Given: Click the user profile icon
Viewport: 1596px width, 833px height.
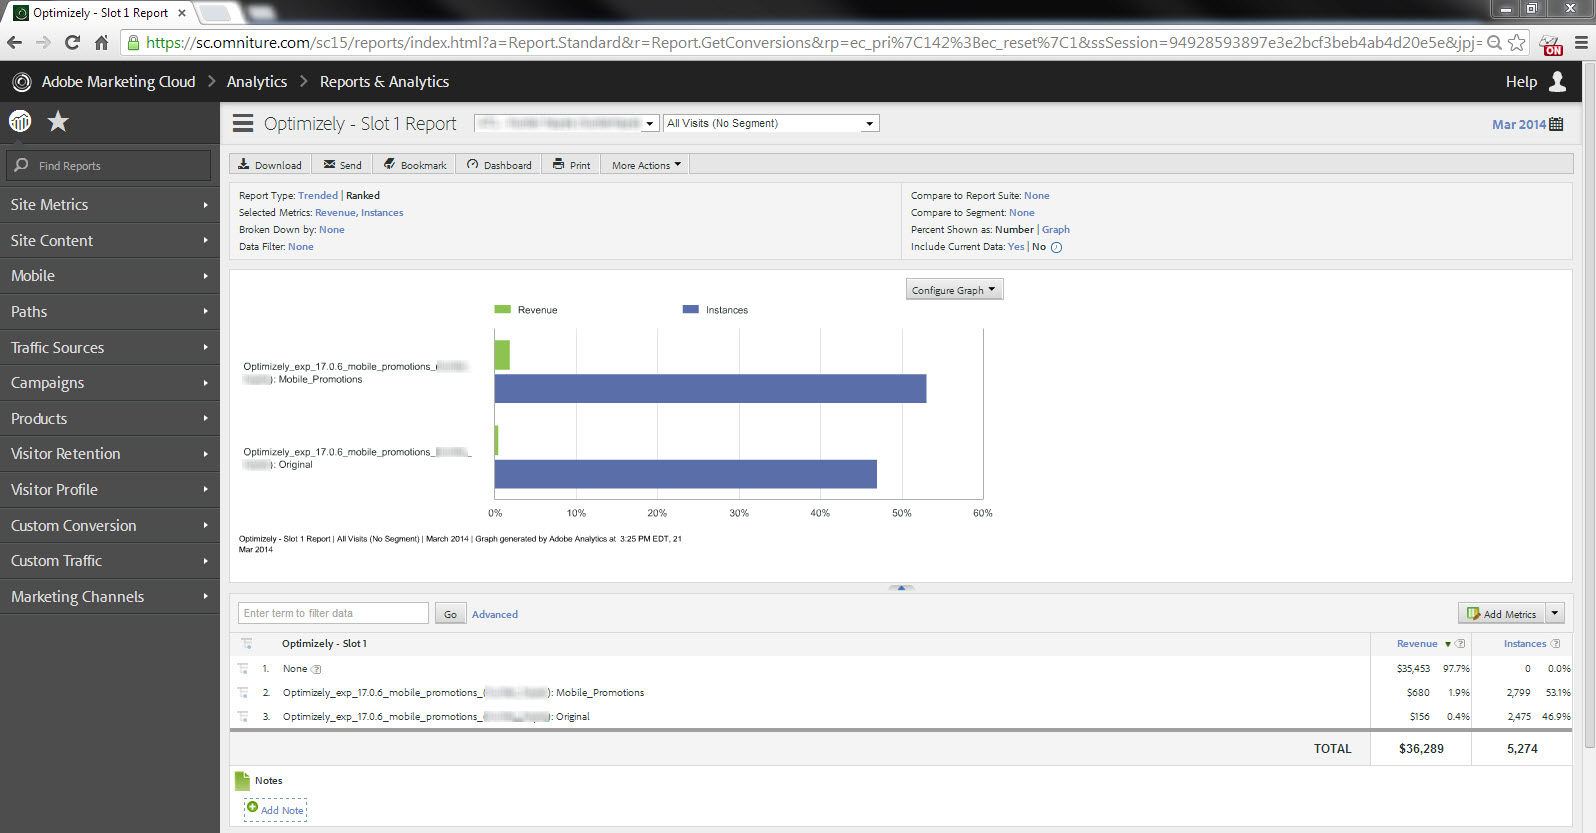Looking at the screenshot, I should 1558,82.
